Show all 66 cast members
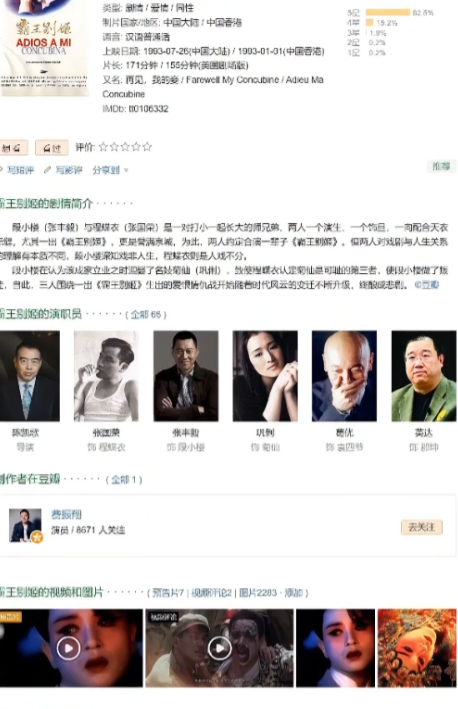This screenshot has width=458, height=709. pos(146,314)
